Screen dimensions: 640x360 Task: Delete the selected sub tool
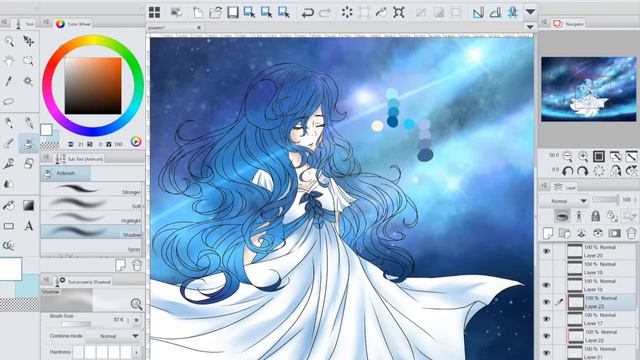tap(137, 265)
